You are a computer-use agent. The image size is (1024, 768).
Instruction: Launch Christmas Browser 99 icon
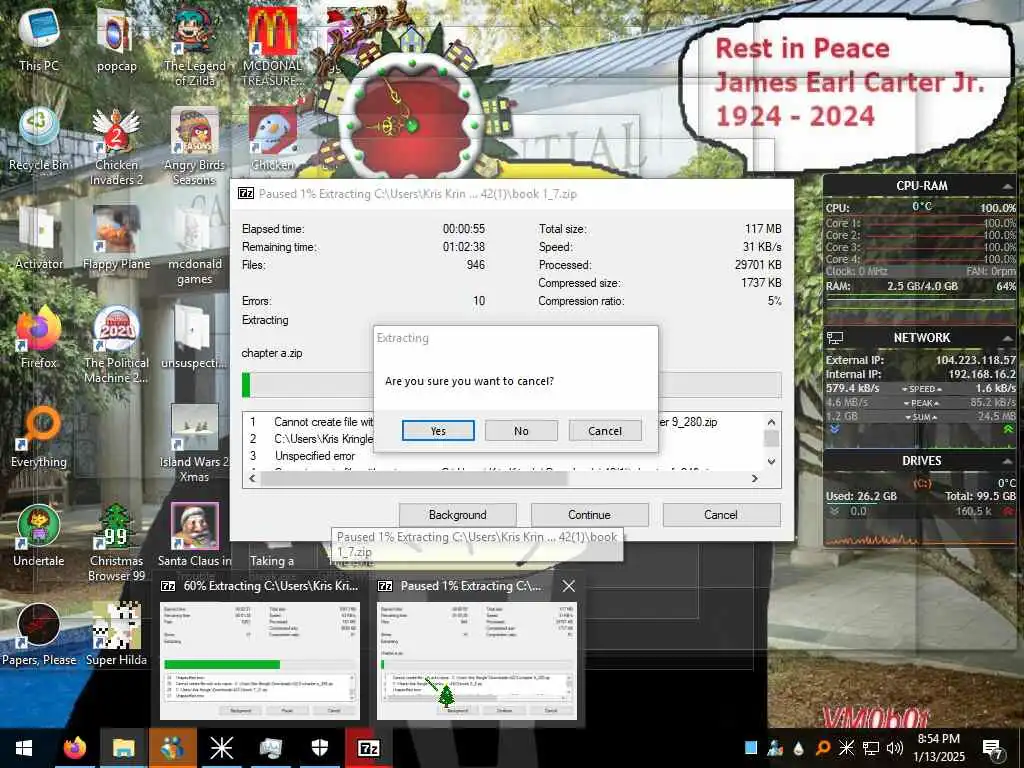click(x=116, y=543)
